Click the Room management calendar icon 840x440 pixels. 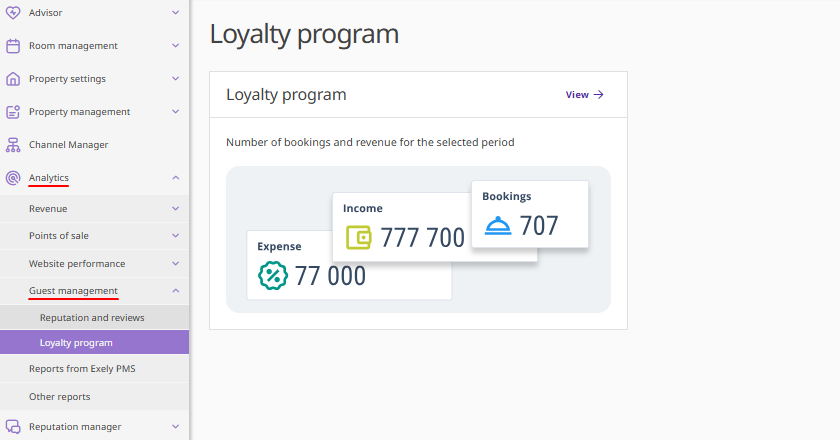click(x=13, y=45)
